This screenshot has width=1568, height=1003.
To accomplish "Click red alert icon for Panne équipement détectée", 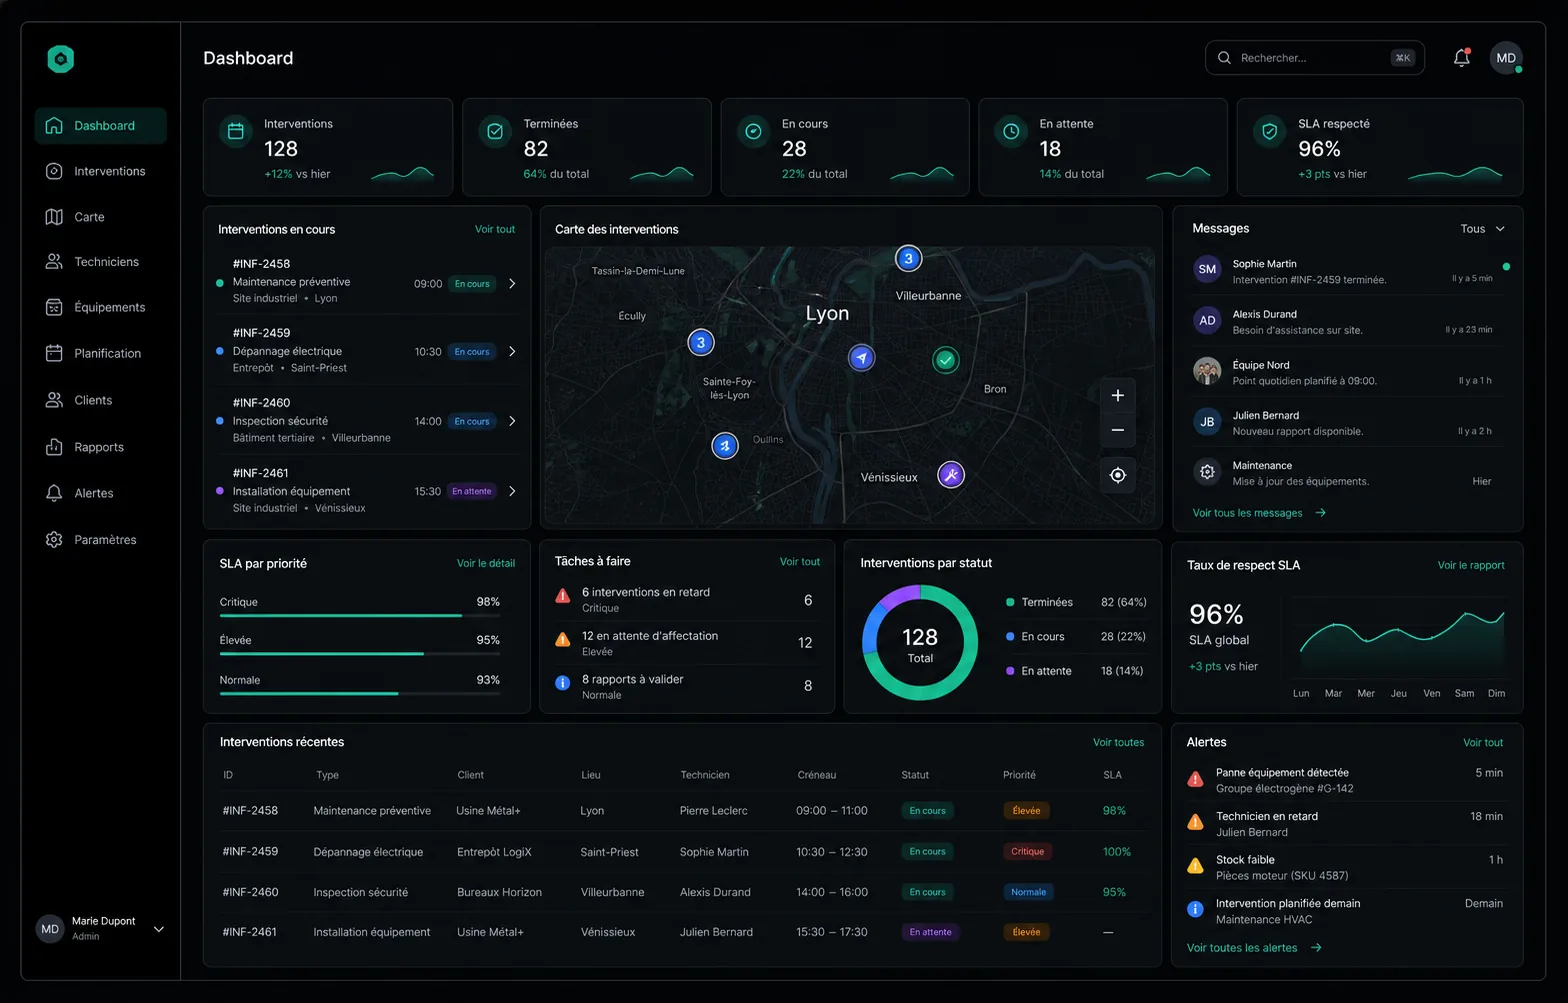I will click(1195, 779).
